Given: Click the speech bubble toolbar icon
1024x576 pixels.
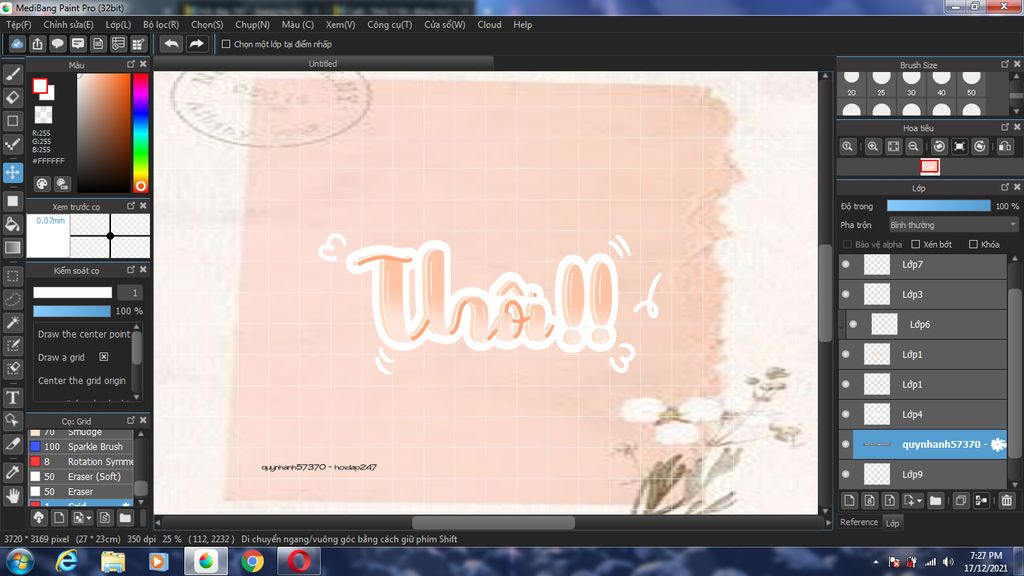Looking at the screenshot, I should point(57,44).
